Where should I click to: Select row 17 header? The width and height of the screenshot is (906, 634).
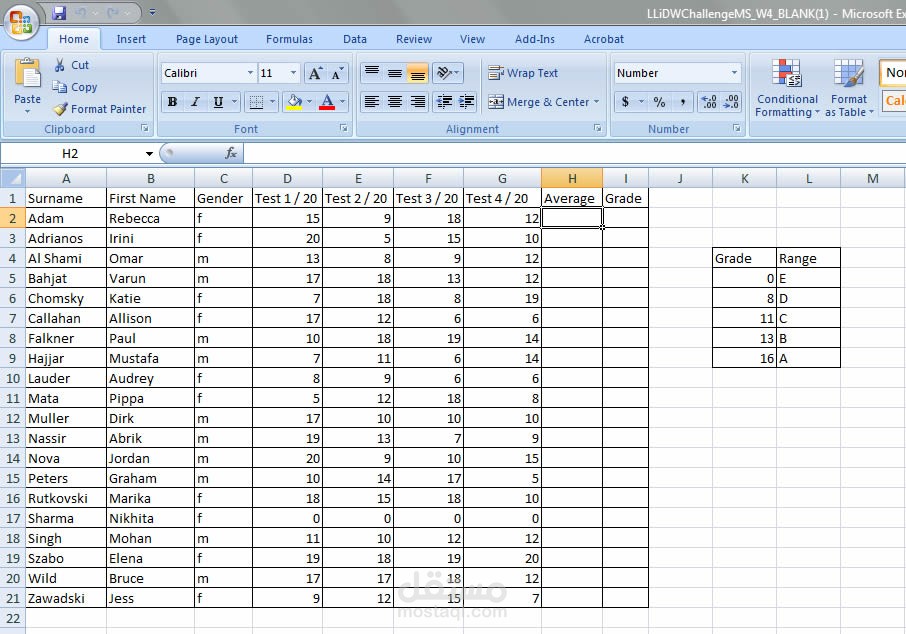(13, 518)
